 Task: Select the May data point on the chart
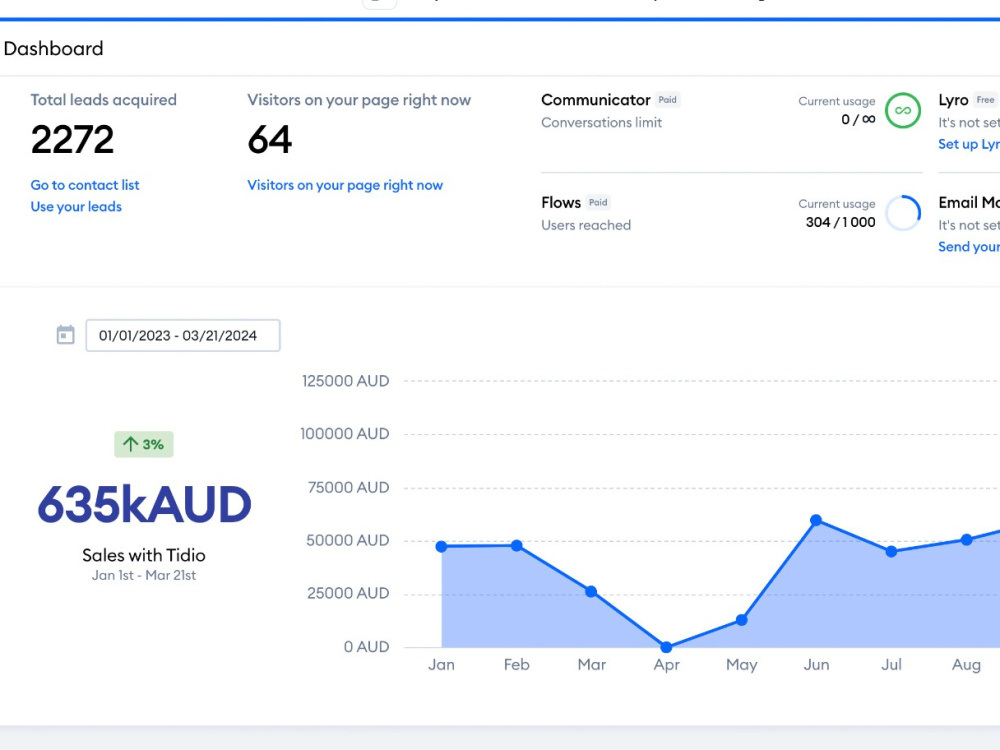click(x=742, y=620)
